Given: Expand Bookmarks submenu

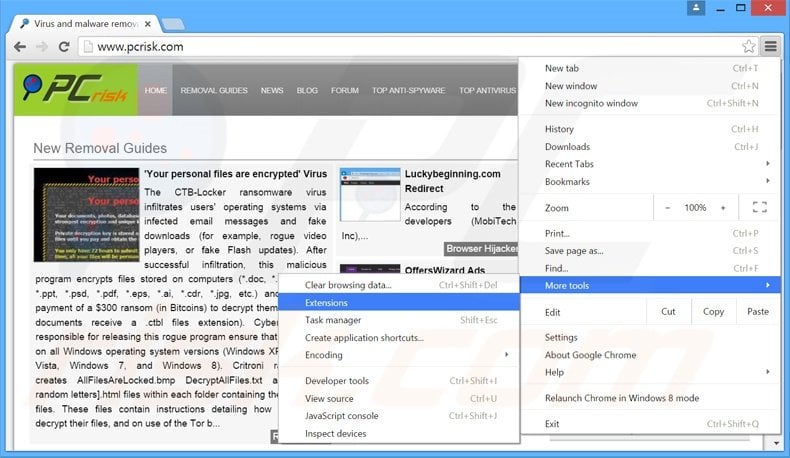Looking at the screenshot, I should coord(650,181).
